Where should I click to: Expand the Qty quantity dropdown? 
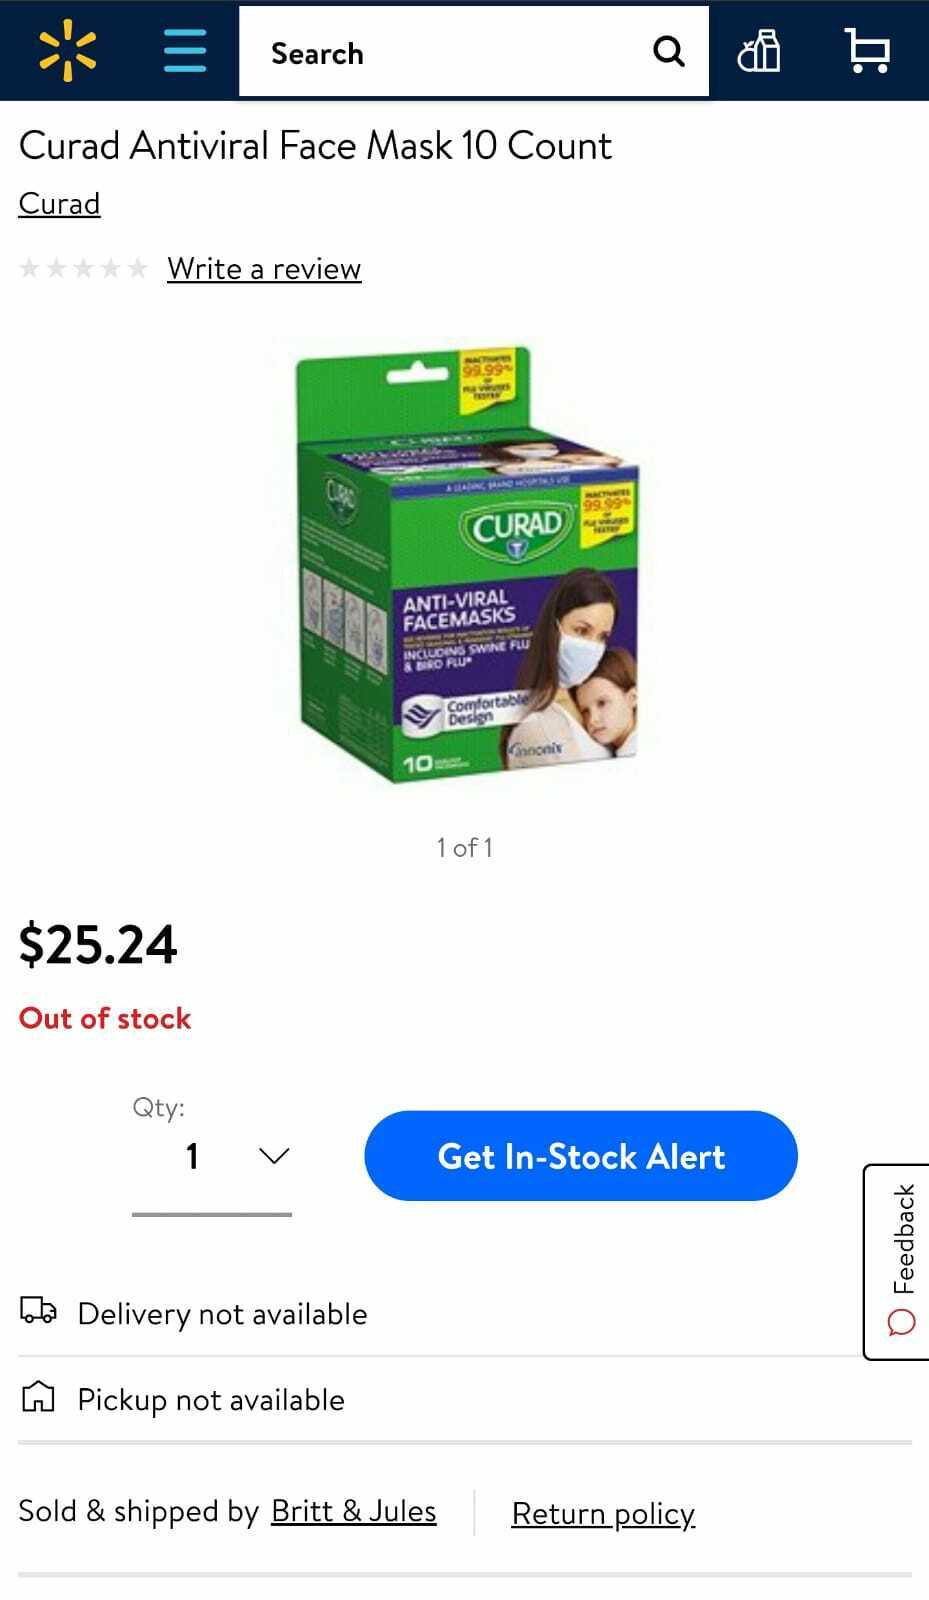tap(212, 1157)
